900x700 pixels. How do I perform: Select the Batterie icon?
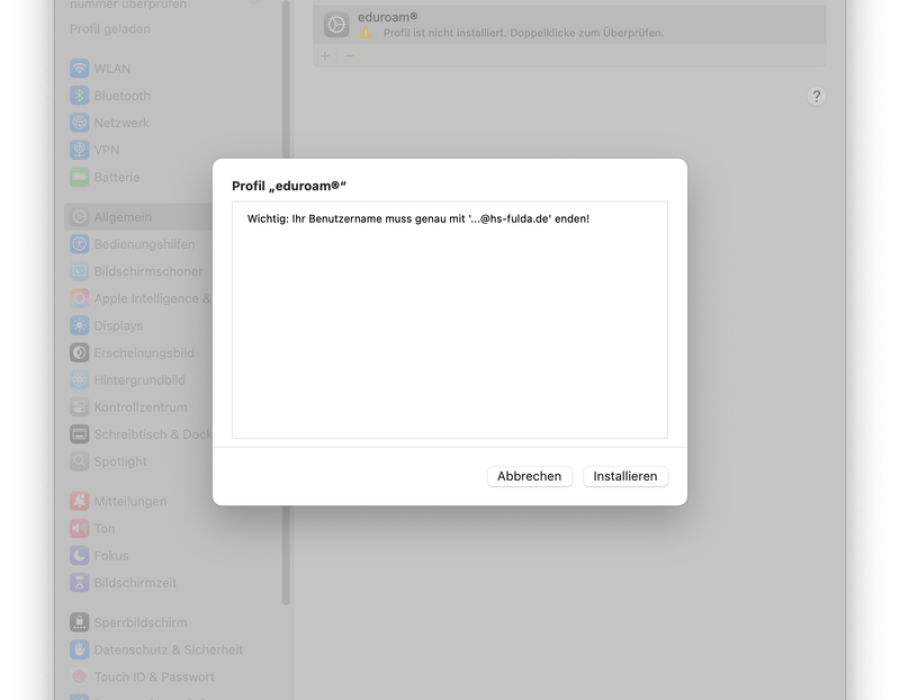point(79,177)
